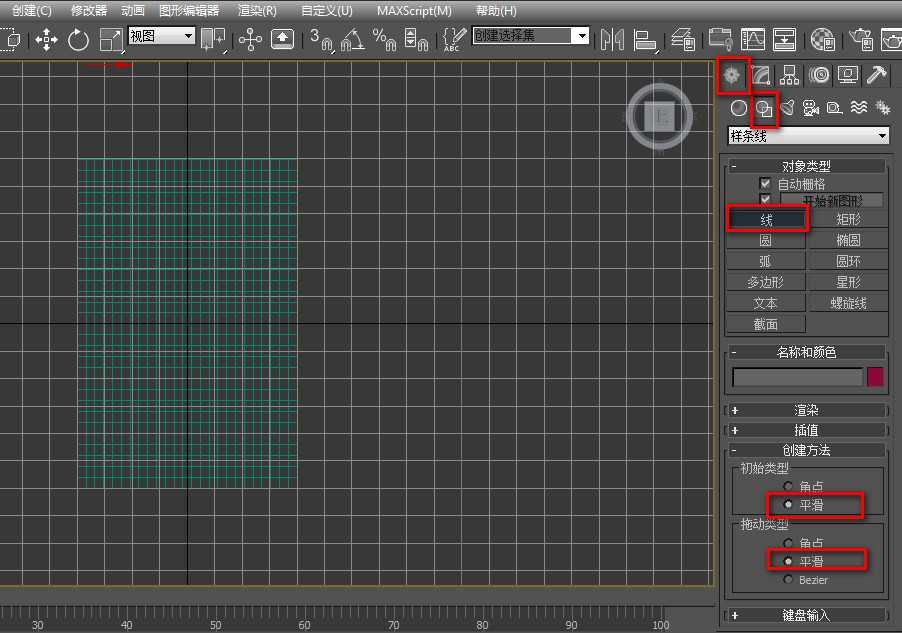This screenshot has height=633, width=902.
Task: Open Edit Named Selection Sets (ABC icon)
Action: pos(454,39)
